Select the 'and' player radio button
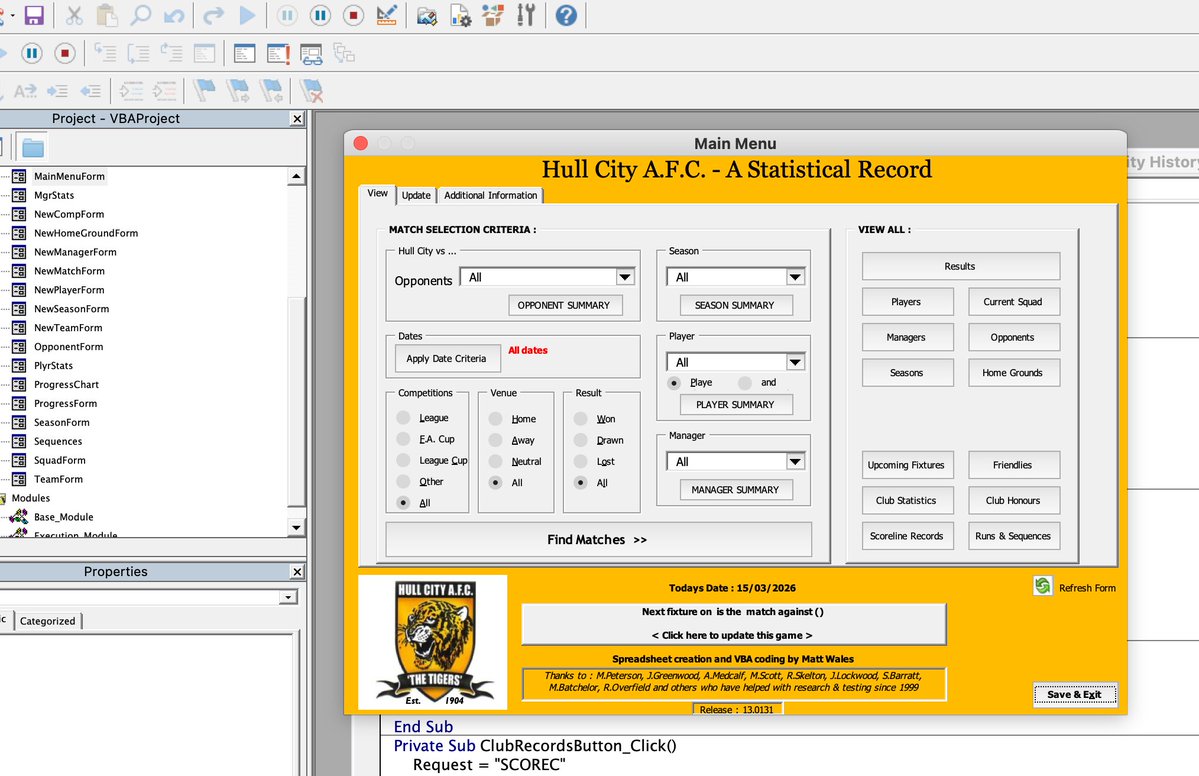 pos(745,382)
